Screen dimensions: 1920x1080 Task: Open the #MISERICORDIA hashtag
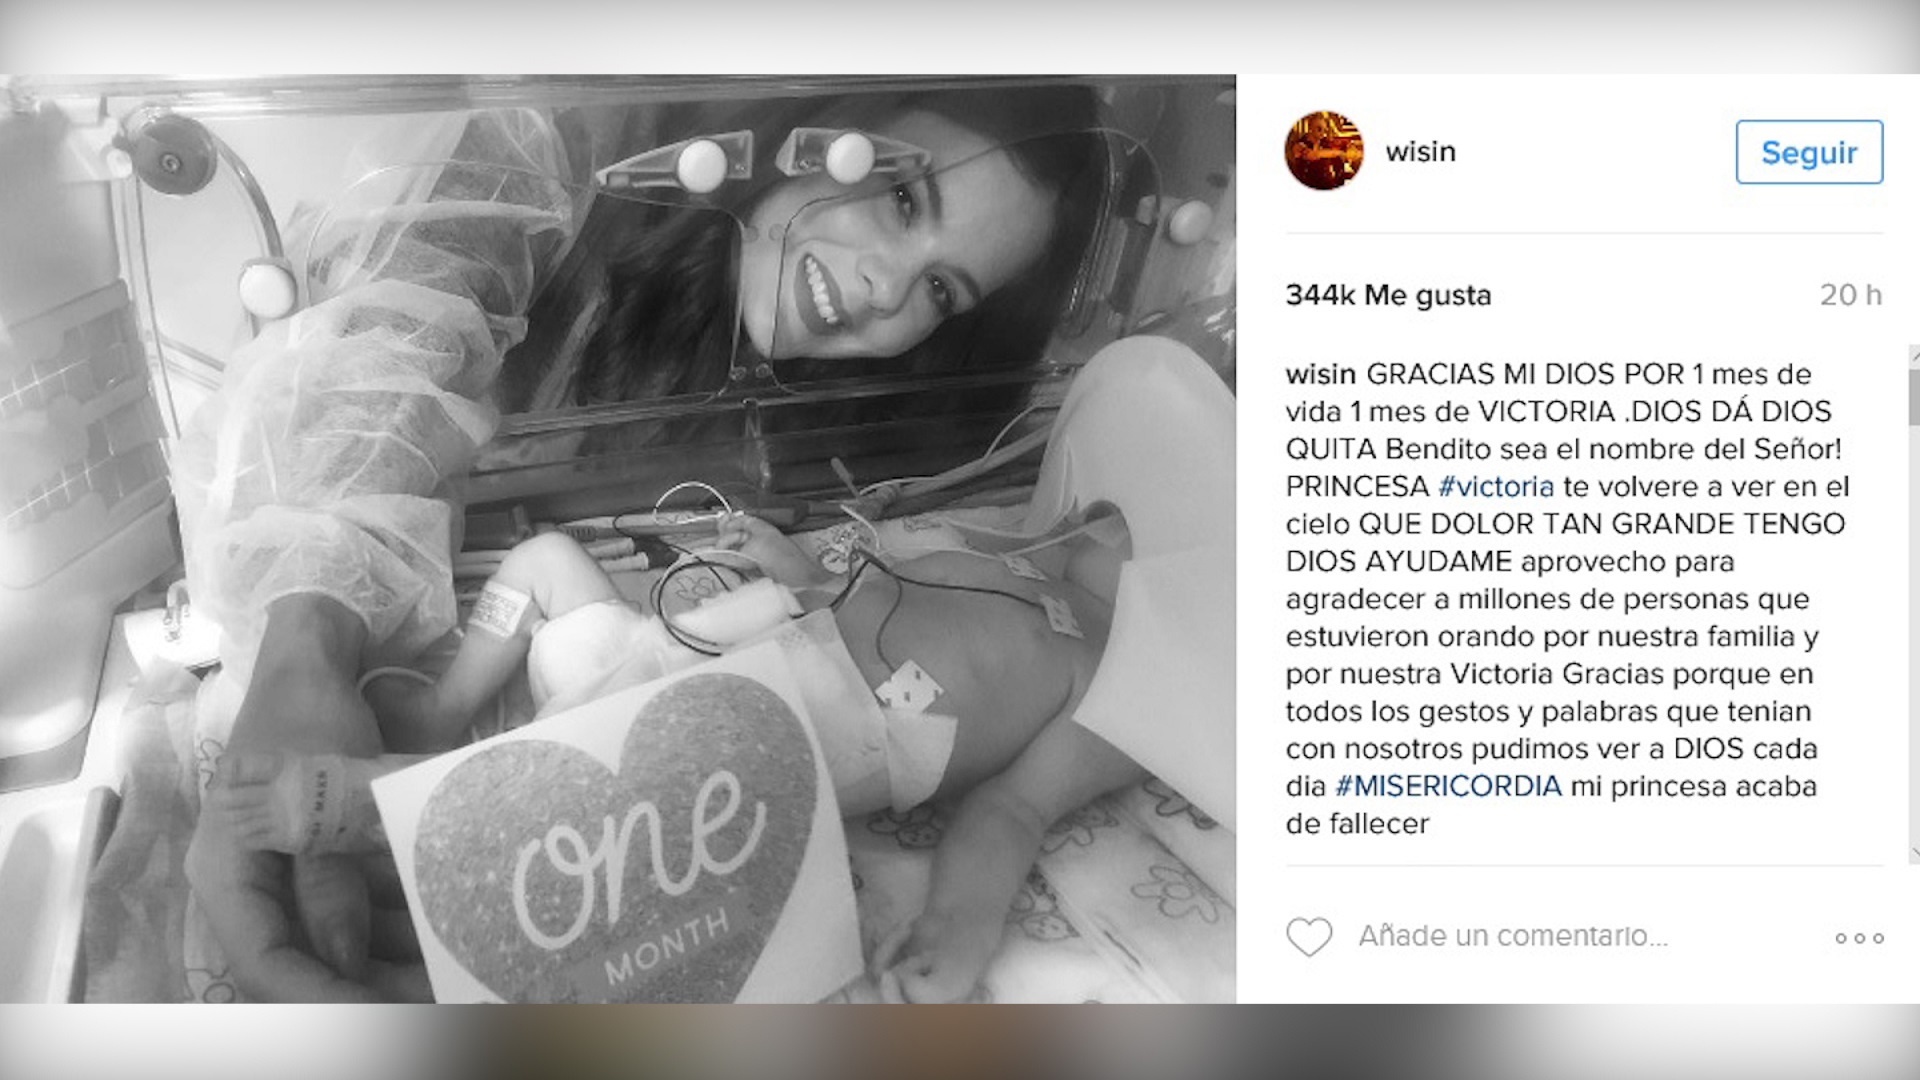1448,786
